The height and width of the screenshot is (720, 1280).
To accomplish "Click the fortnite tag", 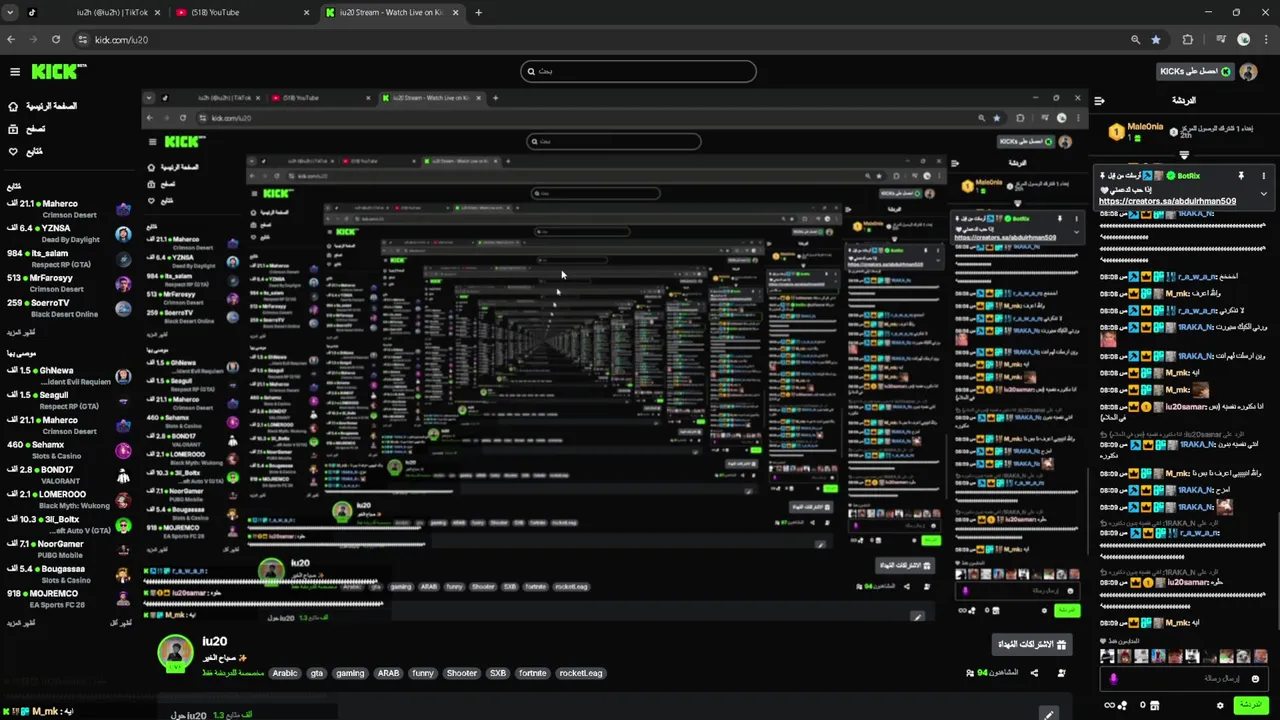I will 532,673.
